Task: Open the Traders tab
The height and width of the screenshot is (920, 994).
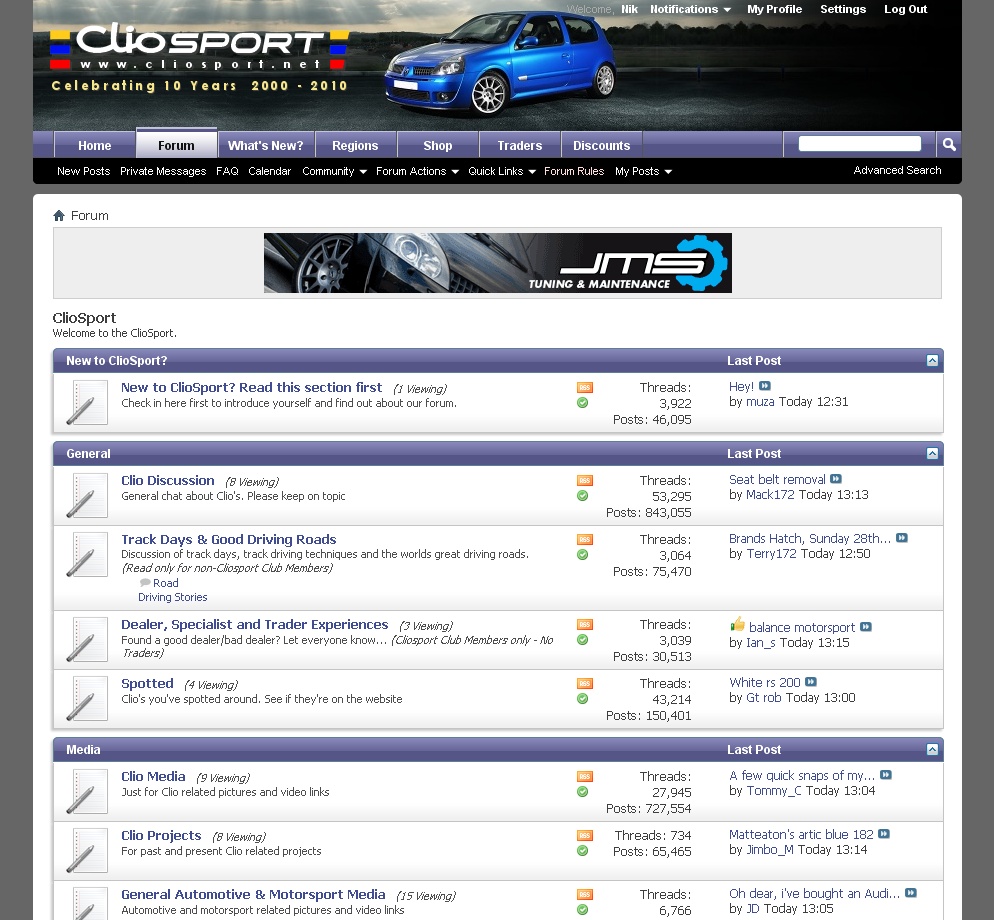Action: tap(519, 145)
